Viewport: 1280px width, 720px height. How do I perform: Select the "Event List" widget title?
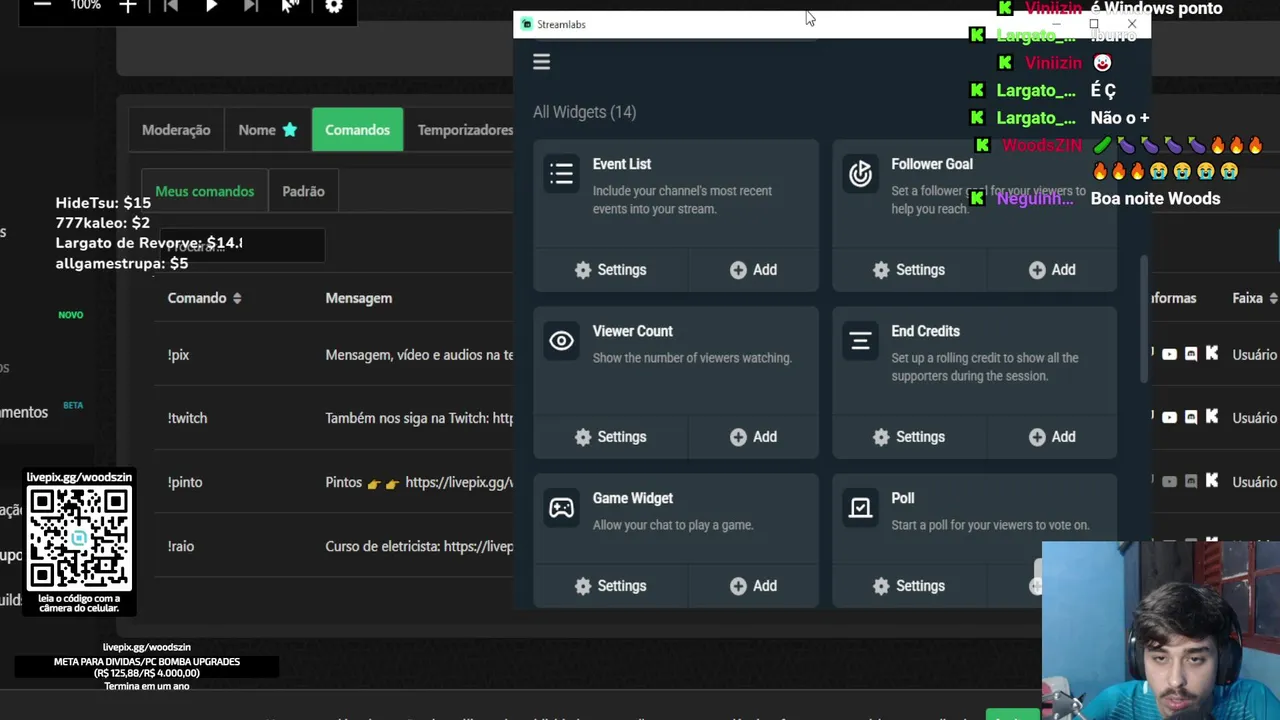pyautogui.click(x=621, y=164)
